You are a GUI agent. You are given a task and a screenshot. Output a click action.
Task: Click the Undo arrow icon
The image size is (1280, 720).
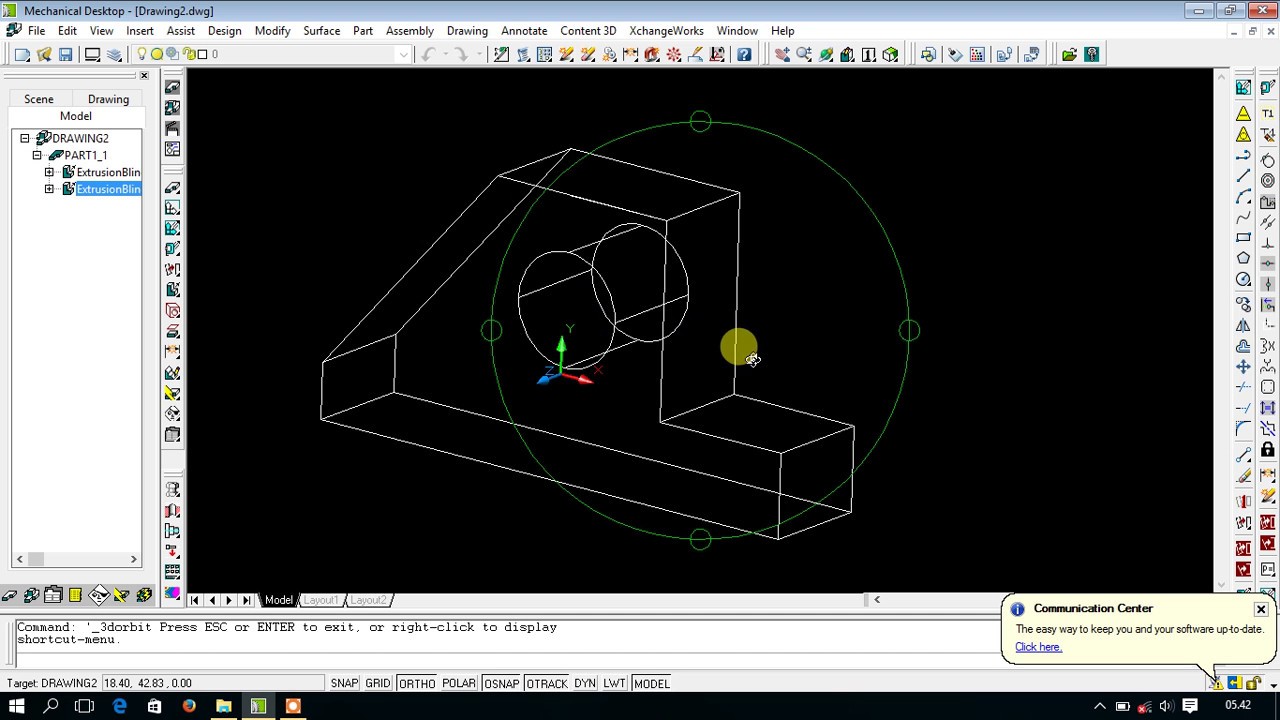428,54
